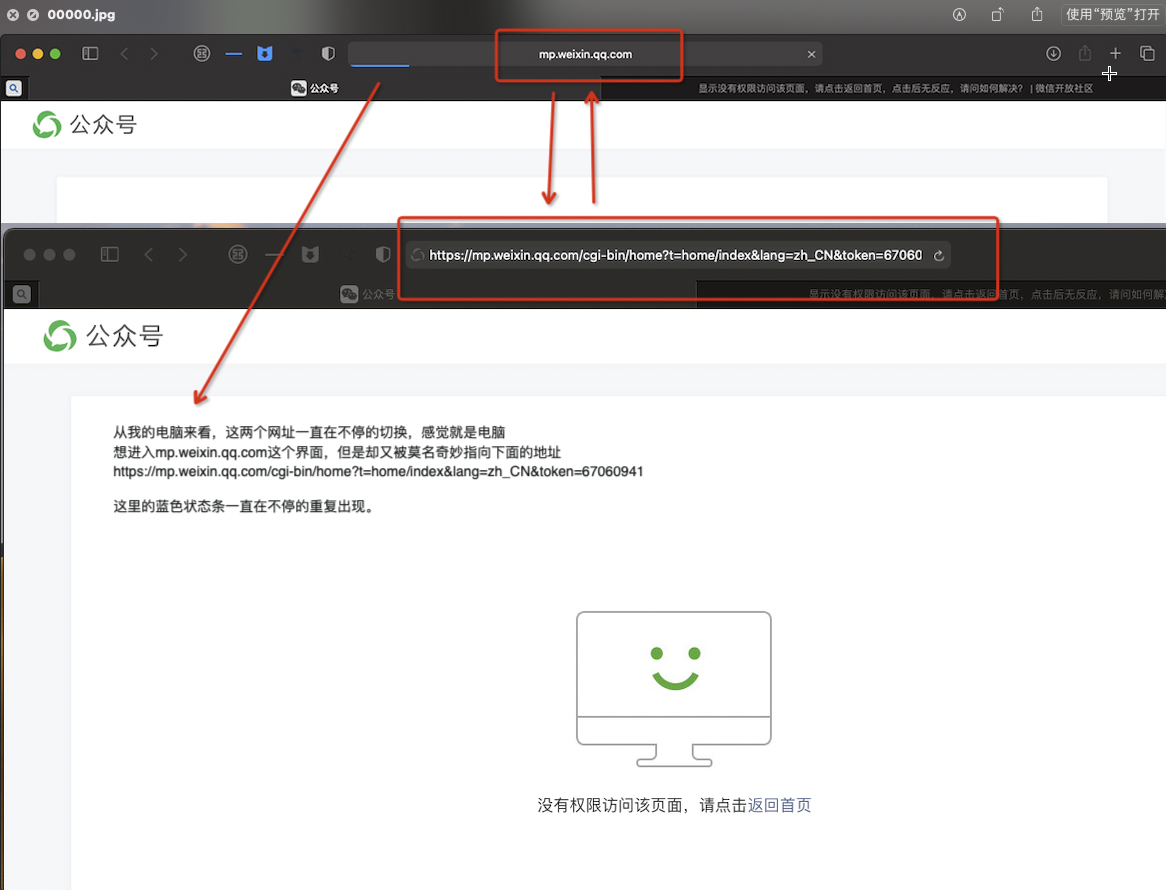Click circular extension icon in lower Safari toolbar

click(x=237, y=254)
